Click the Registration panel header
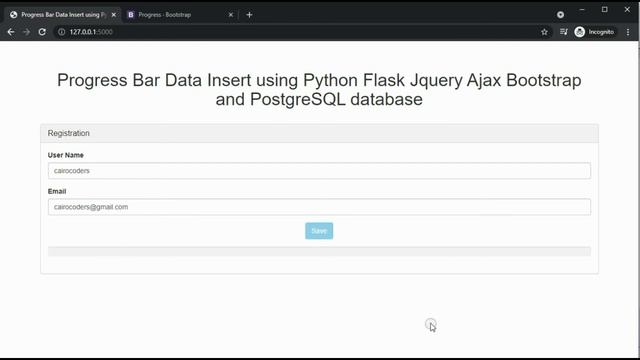Viewport: 640px width, 360px height. pos(319,133)
